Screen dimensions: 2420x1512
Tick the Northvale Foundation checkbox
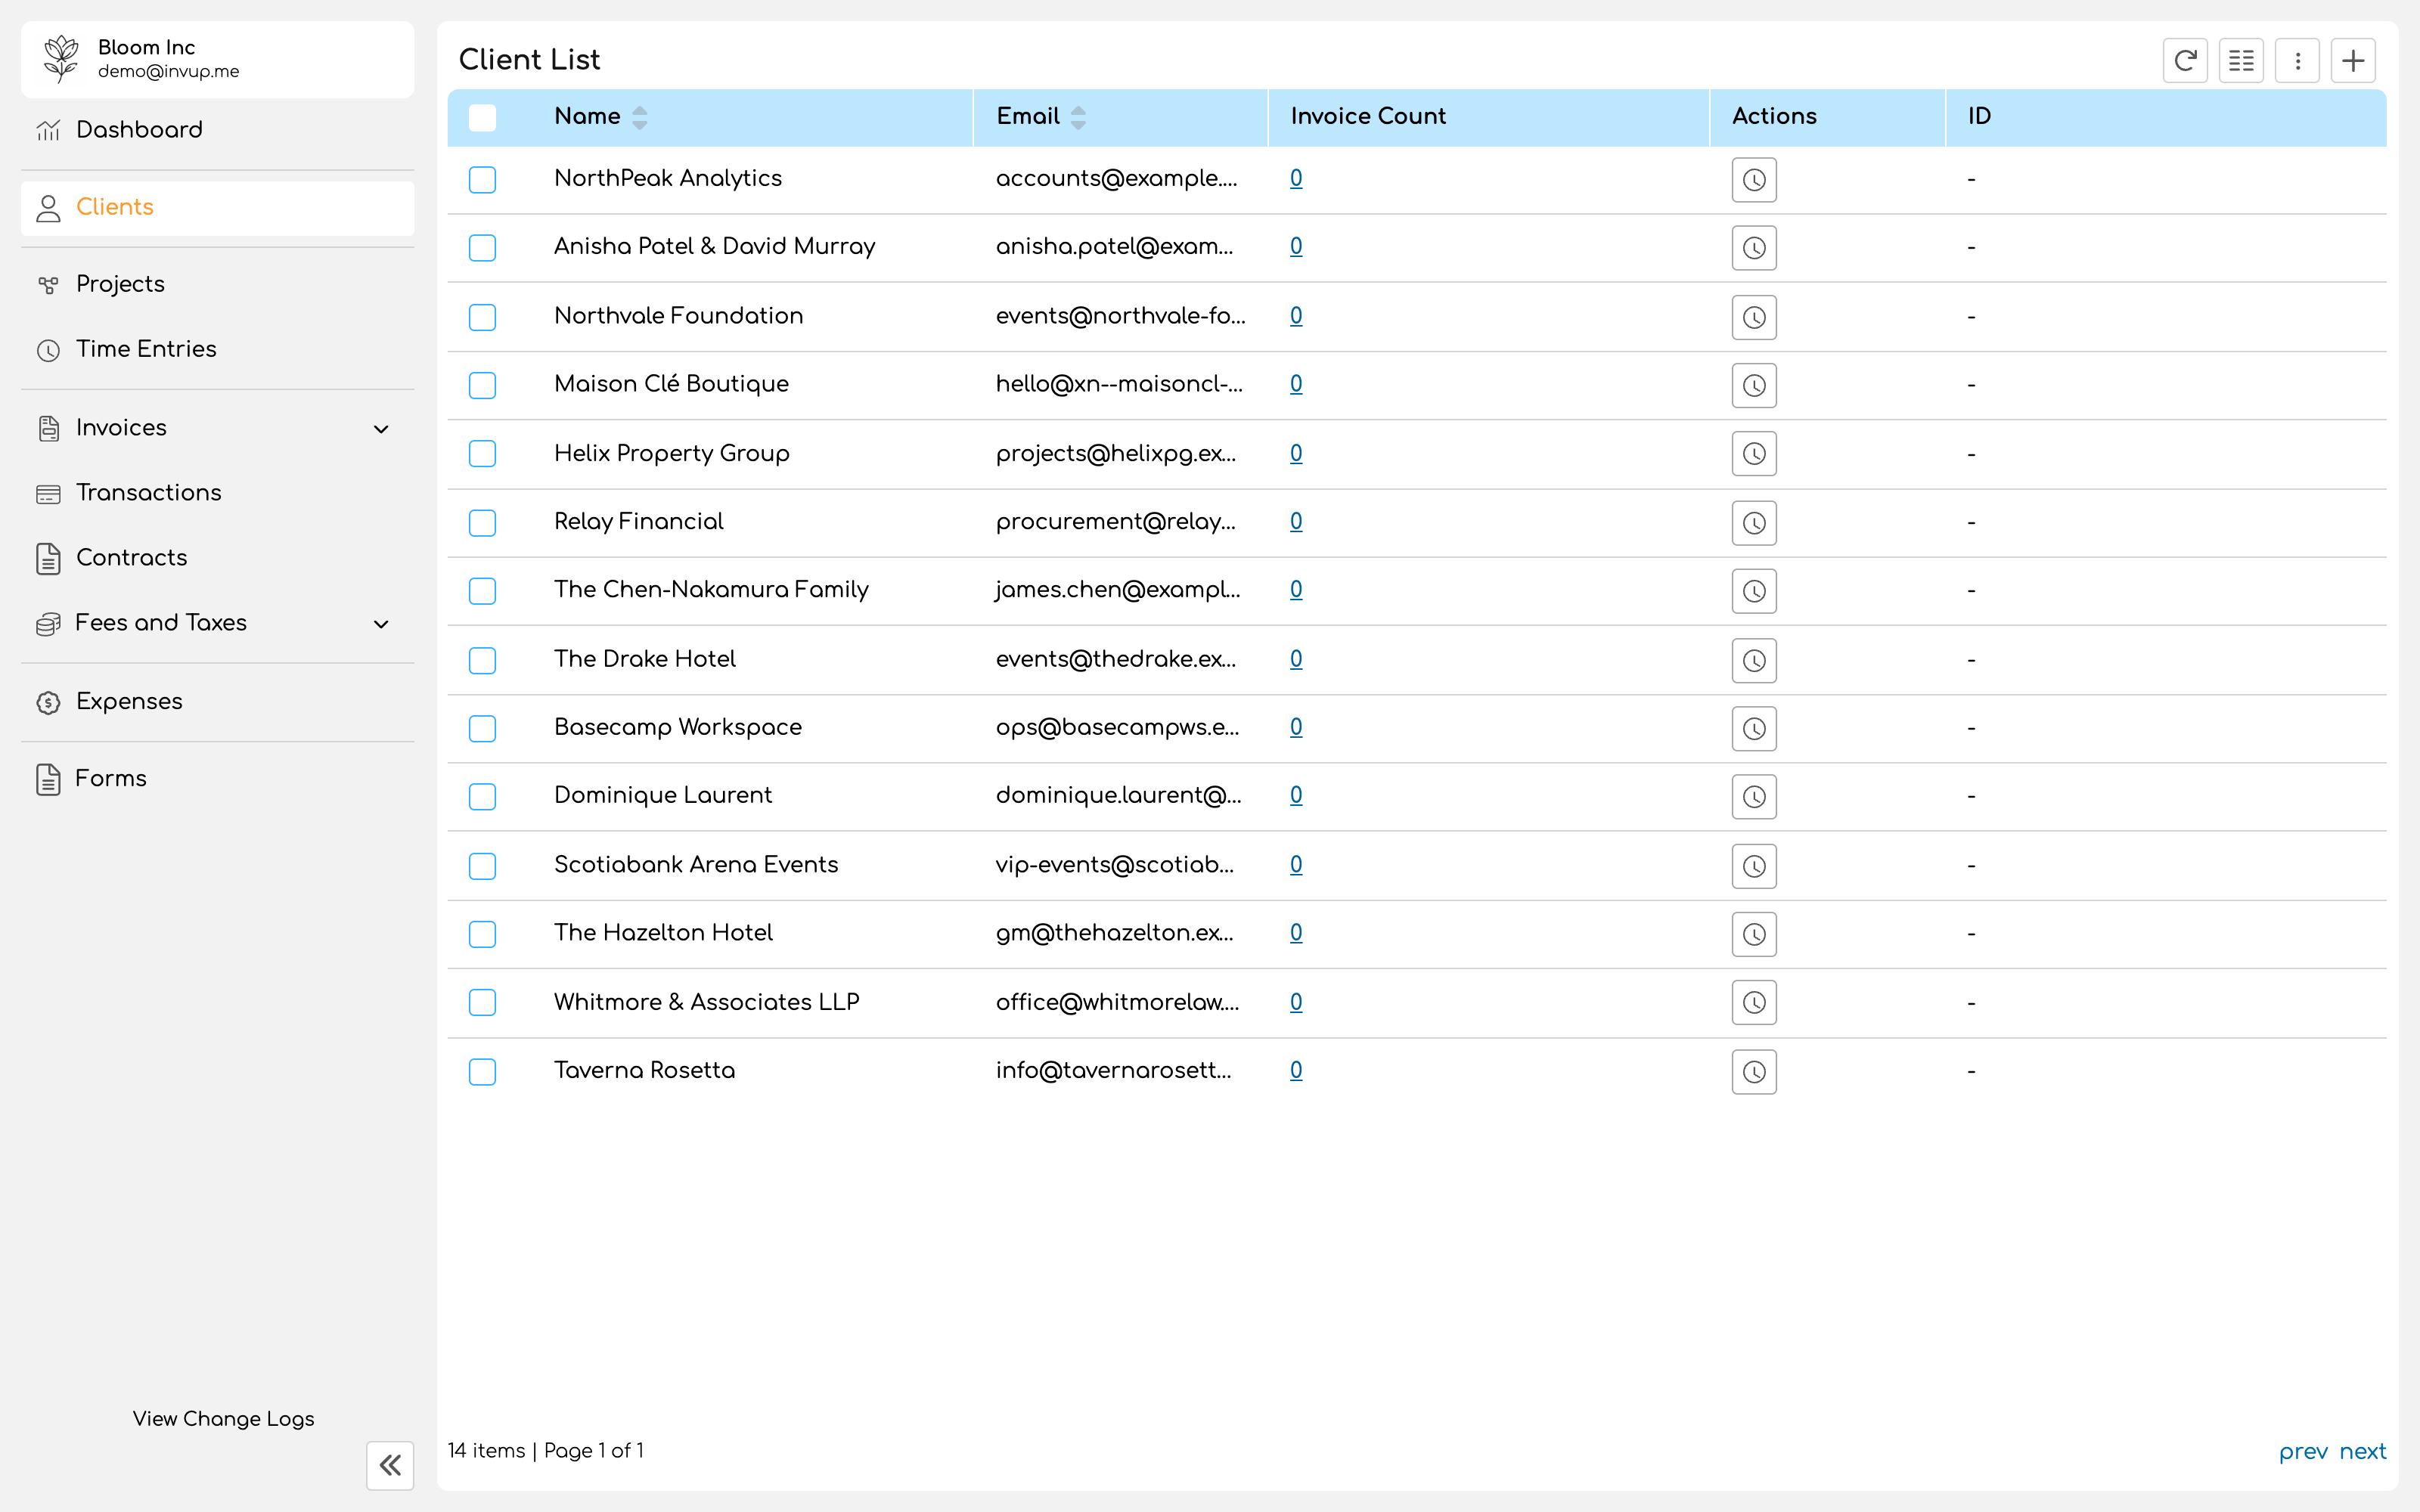(482, 317)
